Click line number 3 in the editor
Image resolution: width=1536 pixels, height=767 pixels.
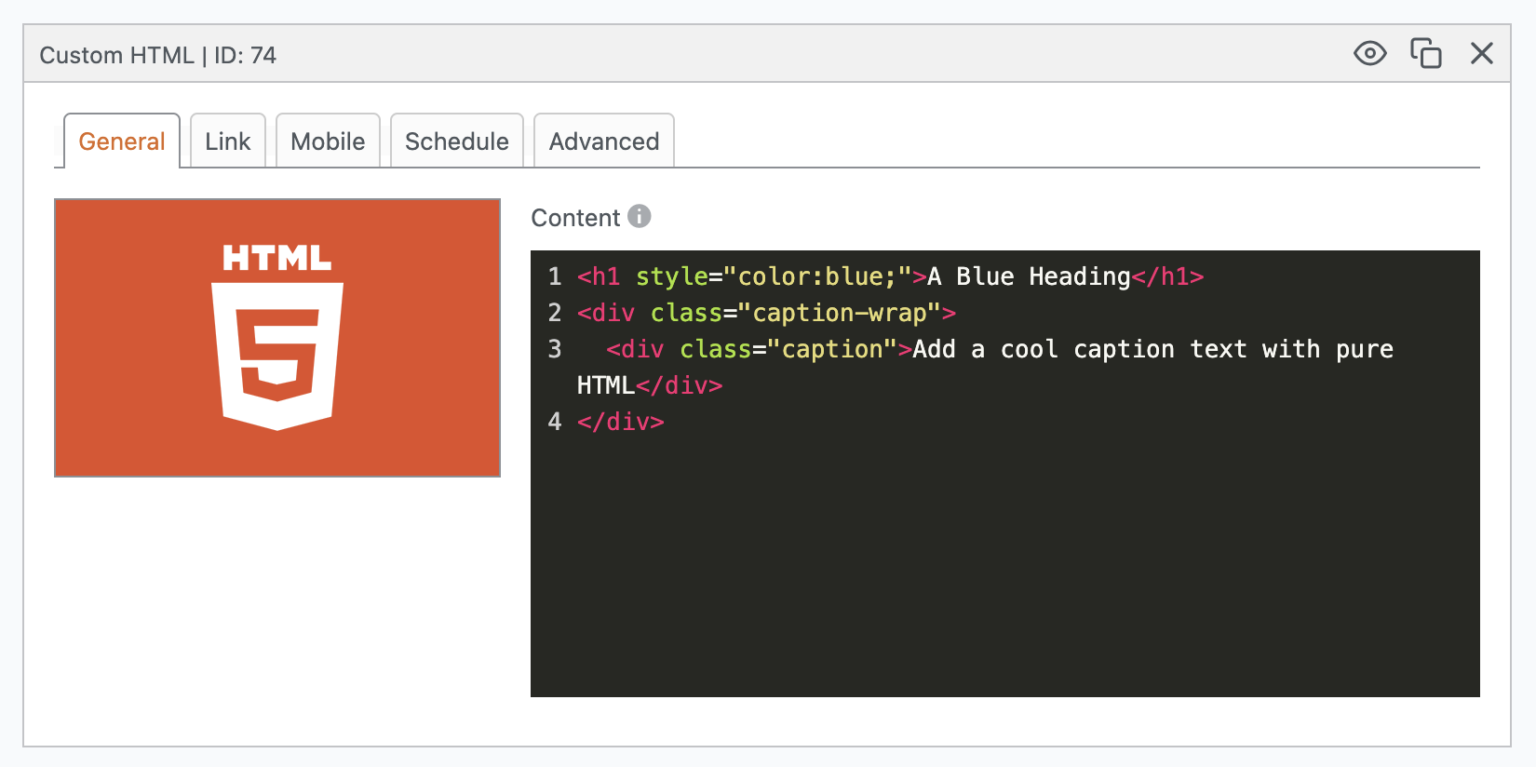554,349
